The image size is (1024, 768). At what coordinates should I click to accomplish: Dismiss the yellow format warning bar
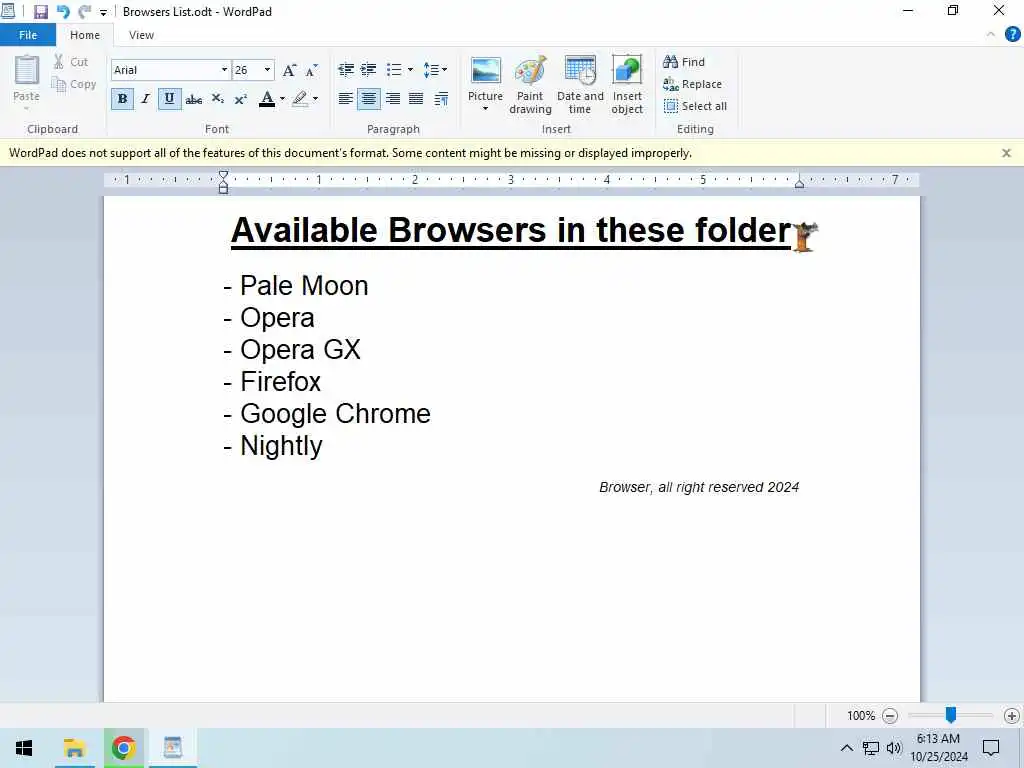point(1006,153)
